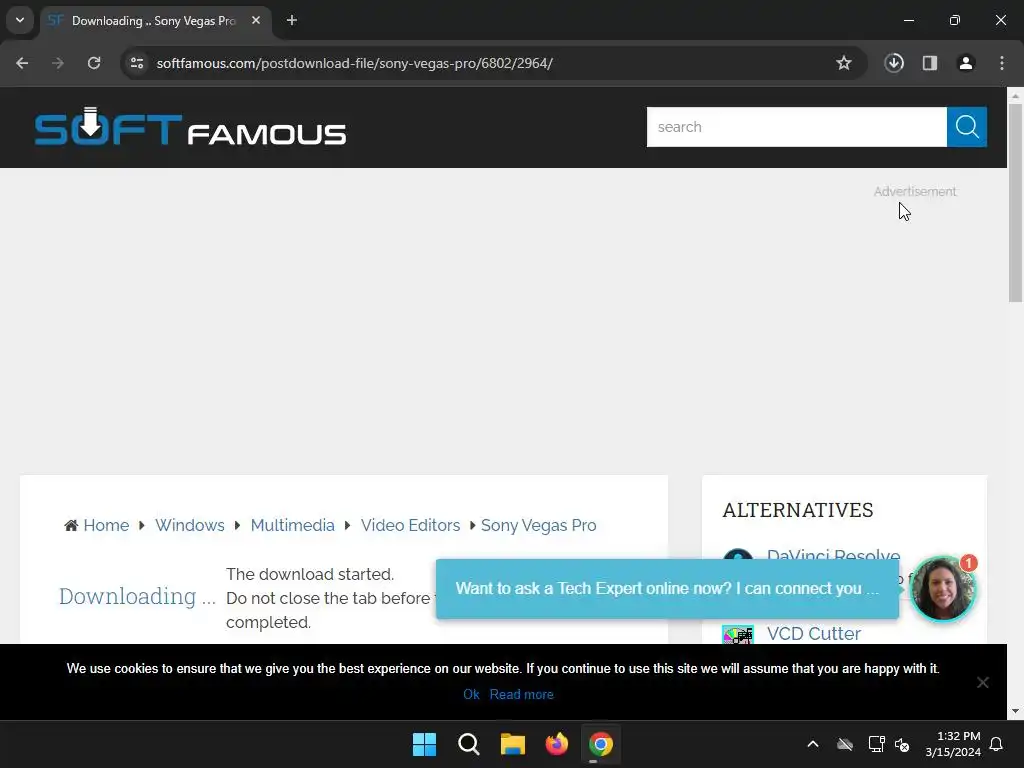Open the notifications bell
The image size is (1024, 768).
coord(996,744)
